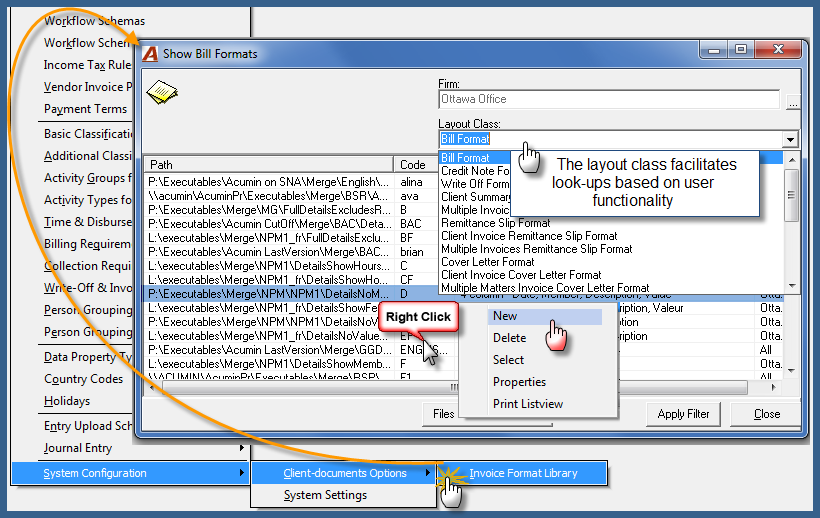Image resolution: width=820 pixels, height=518 pixels.
Task: Open Workflow Schemas menu item
Action: [x=95, y=21]
